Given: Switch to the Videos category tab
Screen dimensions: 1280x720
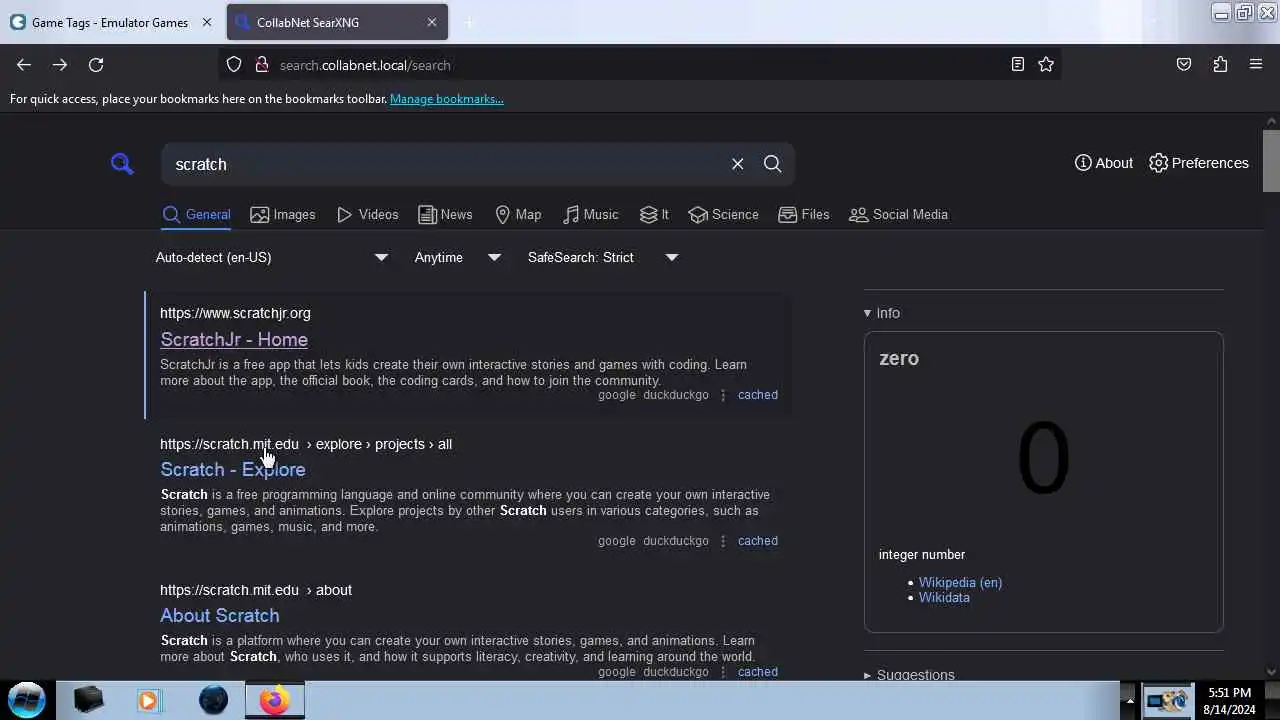Looking at the screenshot, I should tap(367, 214).
